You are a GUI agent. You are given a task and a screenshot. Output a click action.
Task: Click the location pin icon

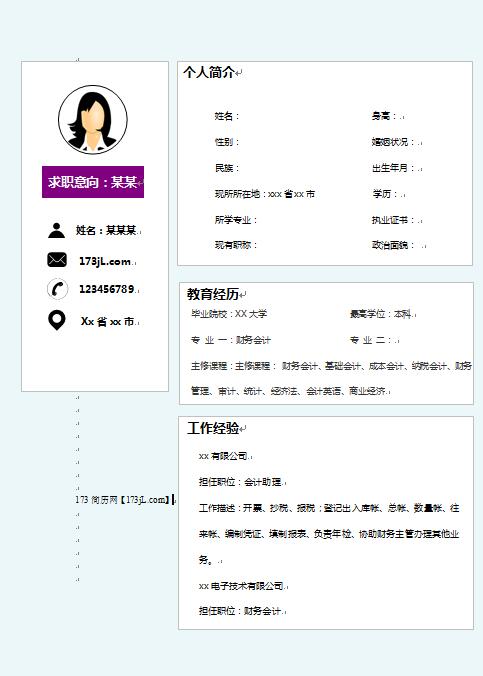56,320
